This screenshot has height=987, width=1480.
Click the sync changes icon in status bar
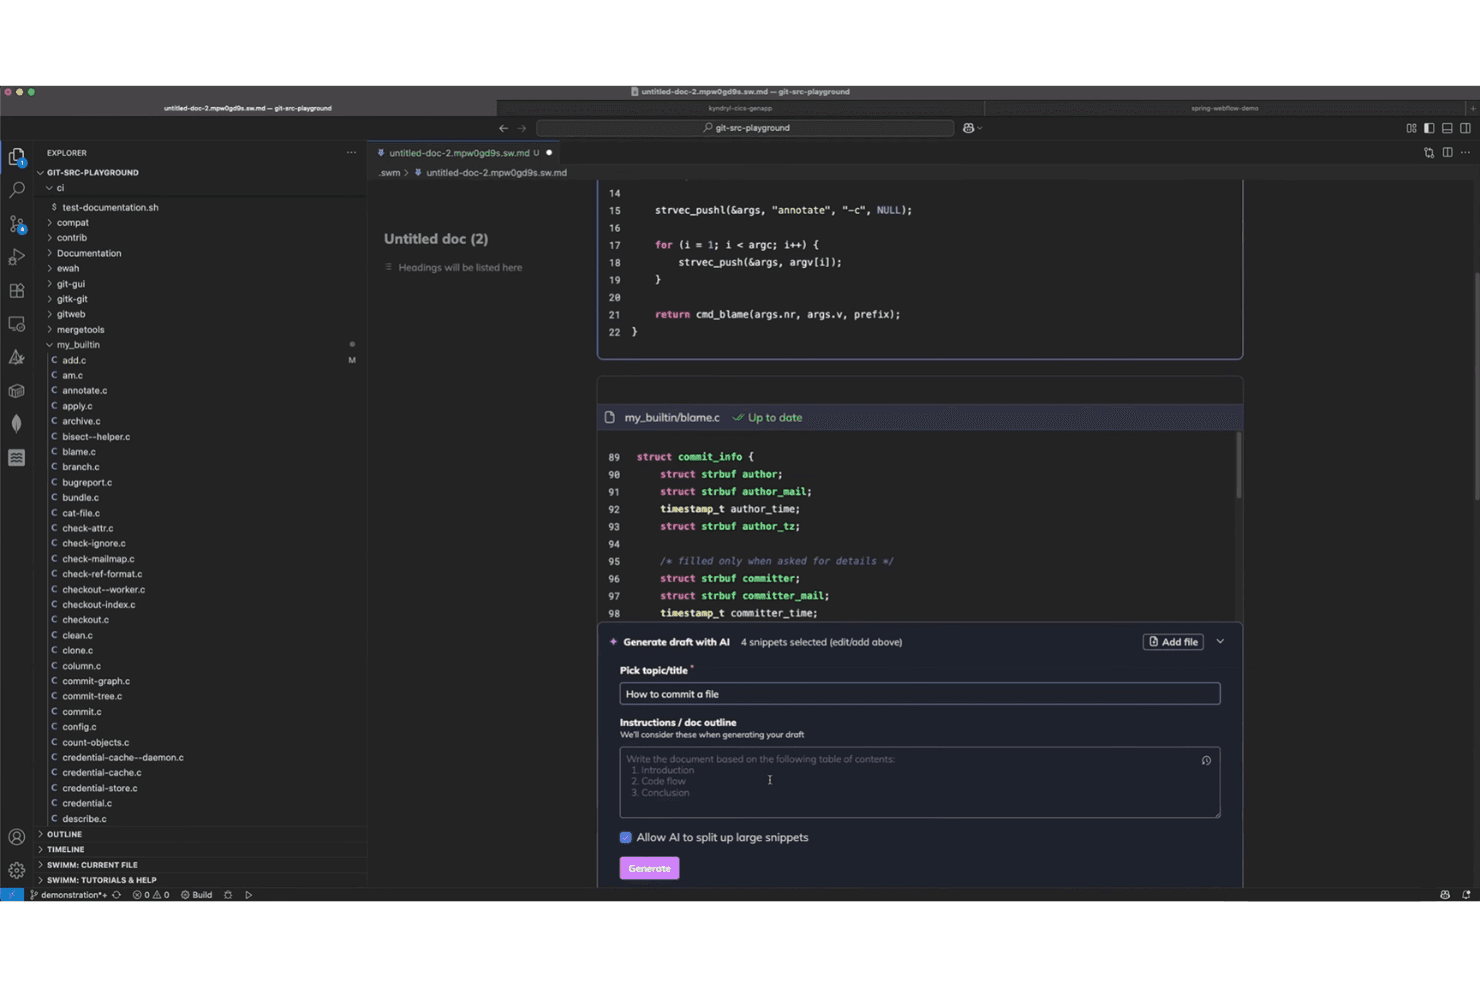coord(117,895)
